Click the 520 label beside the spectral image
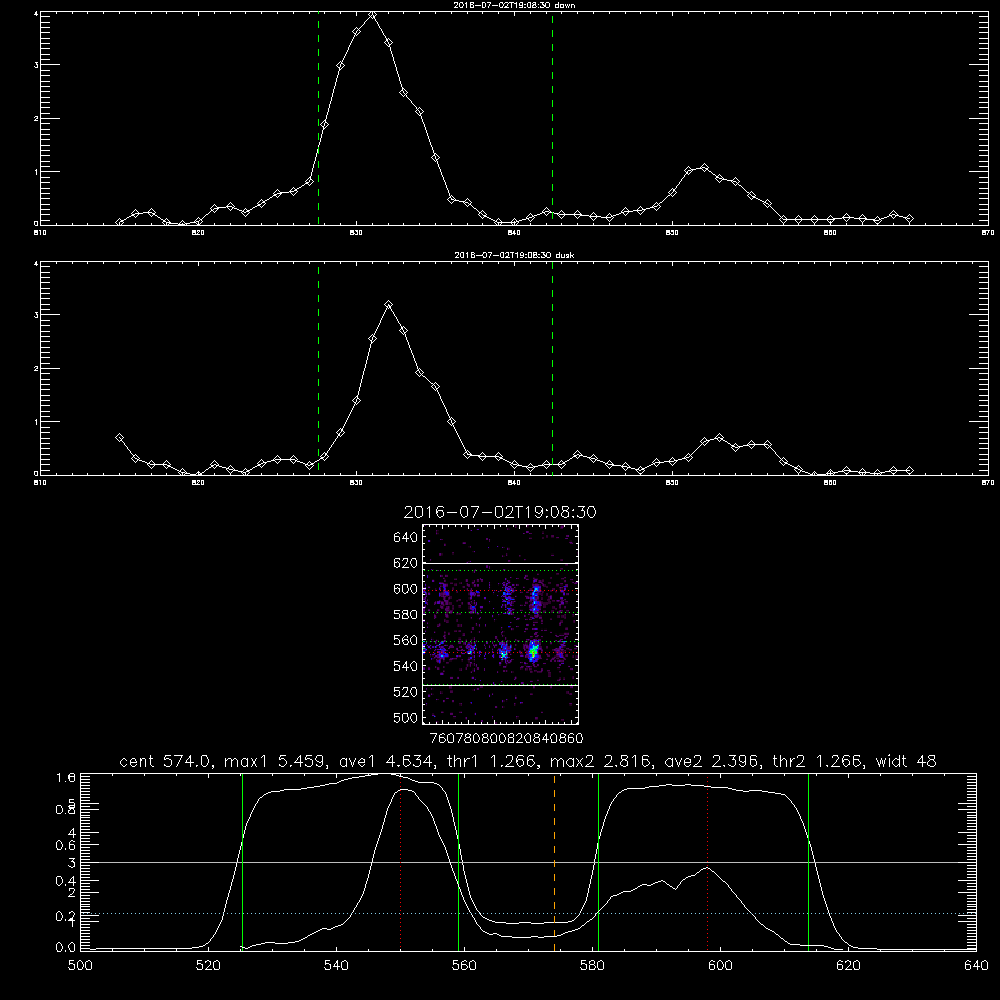 406,692
